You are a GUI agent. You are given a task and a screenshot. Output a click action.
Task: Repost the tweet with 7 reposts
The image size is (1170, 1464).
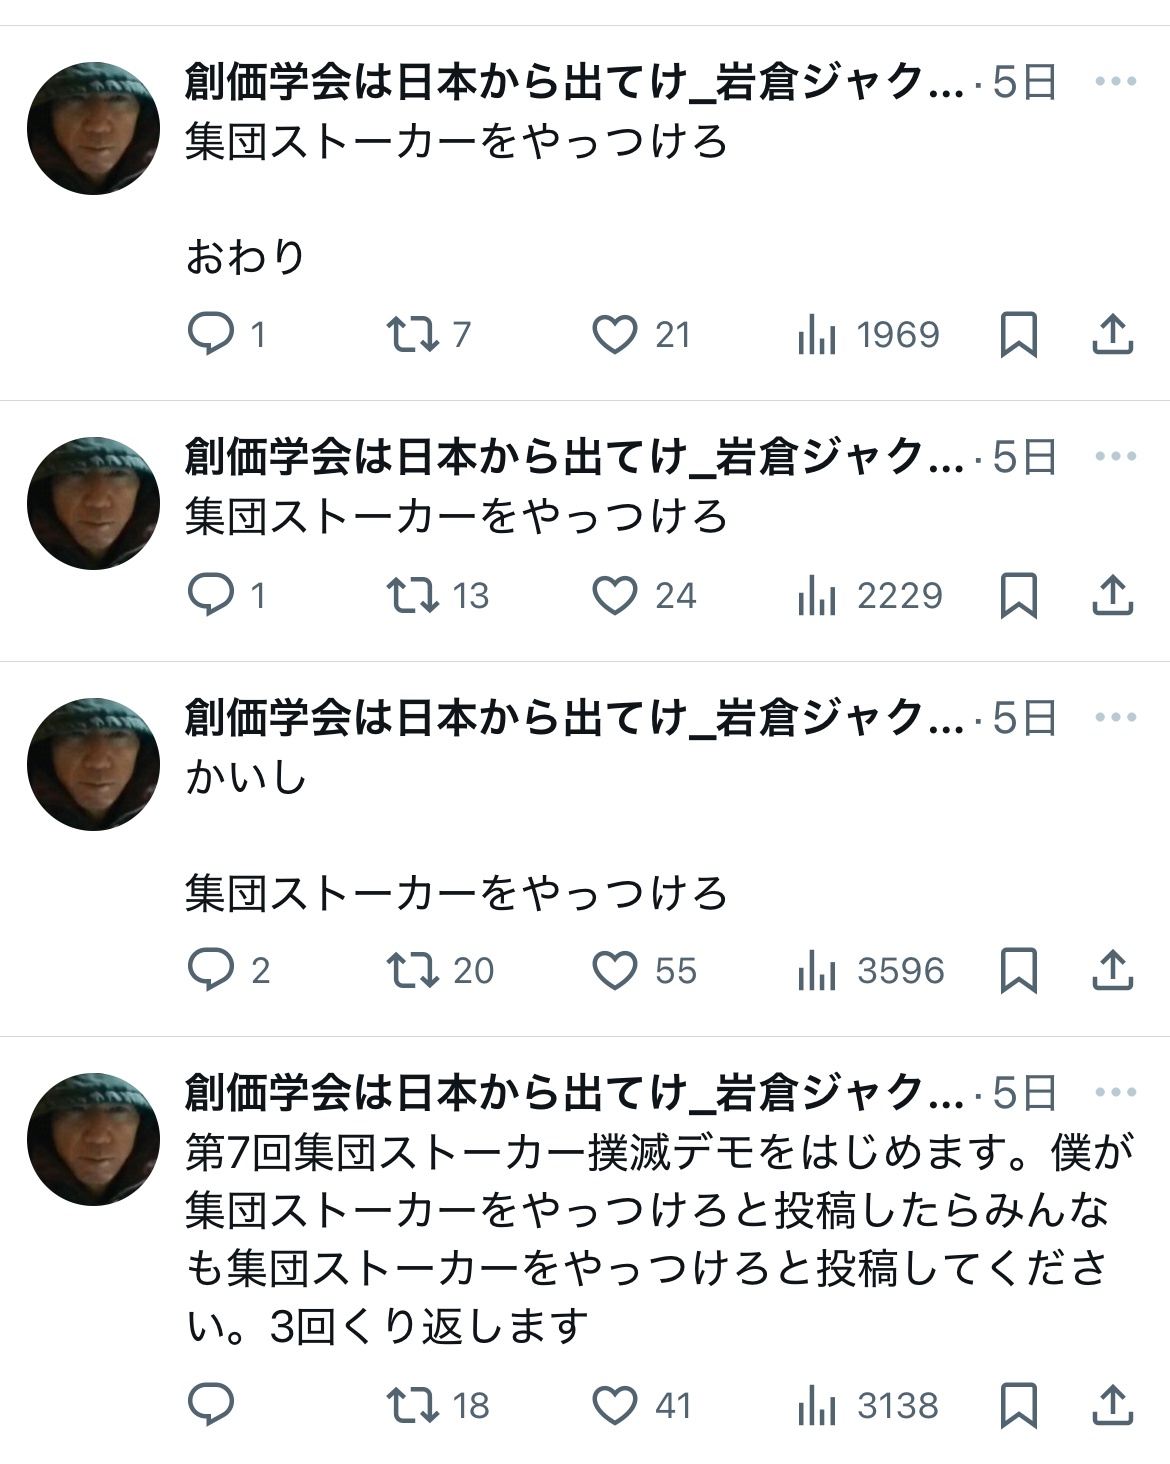[413, 334]
